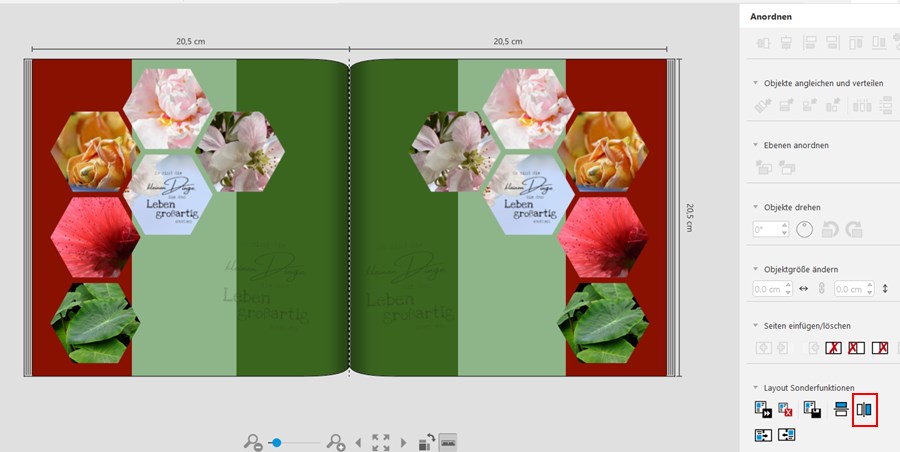Click the object width field

773,289
